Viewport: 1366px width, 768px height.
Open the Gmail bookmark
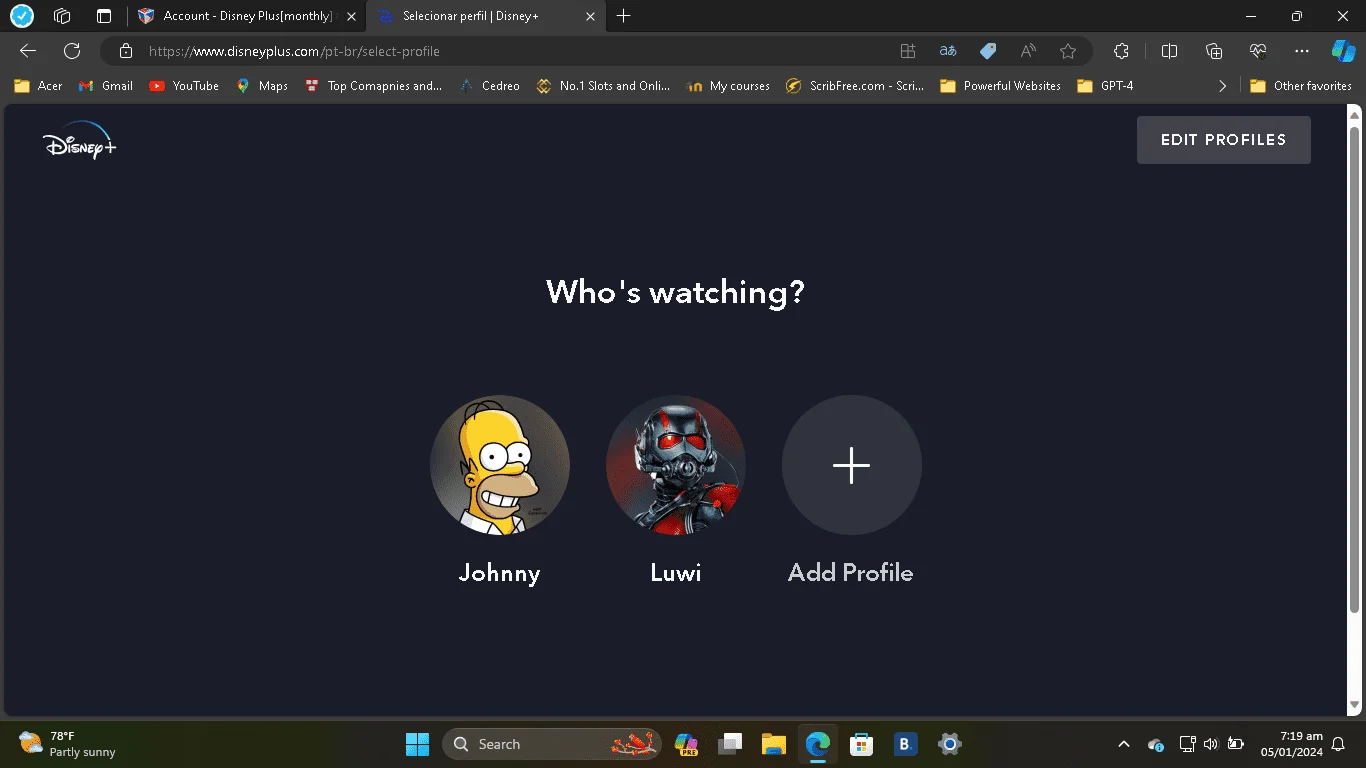(106, 86)
